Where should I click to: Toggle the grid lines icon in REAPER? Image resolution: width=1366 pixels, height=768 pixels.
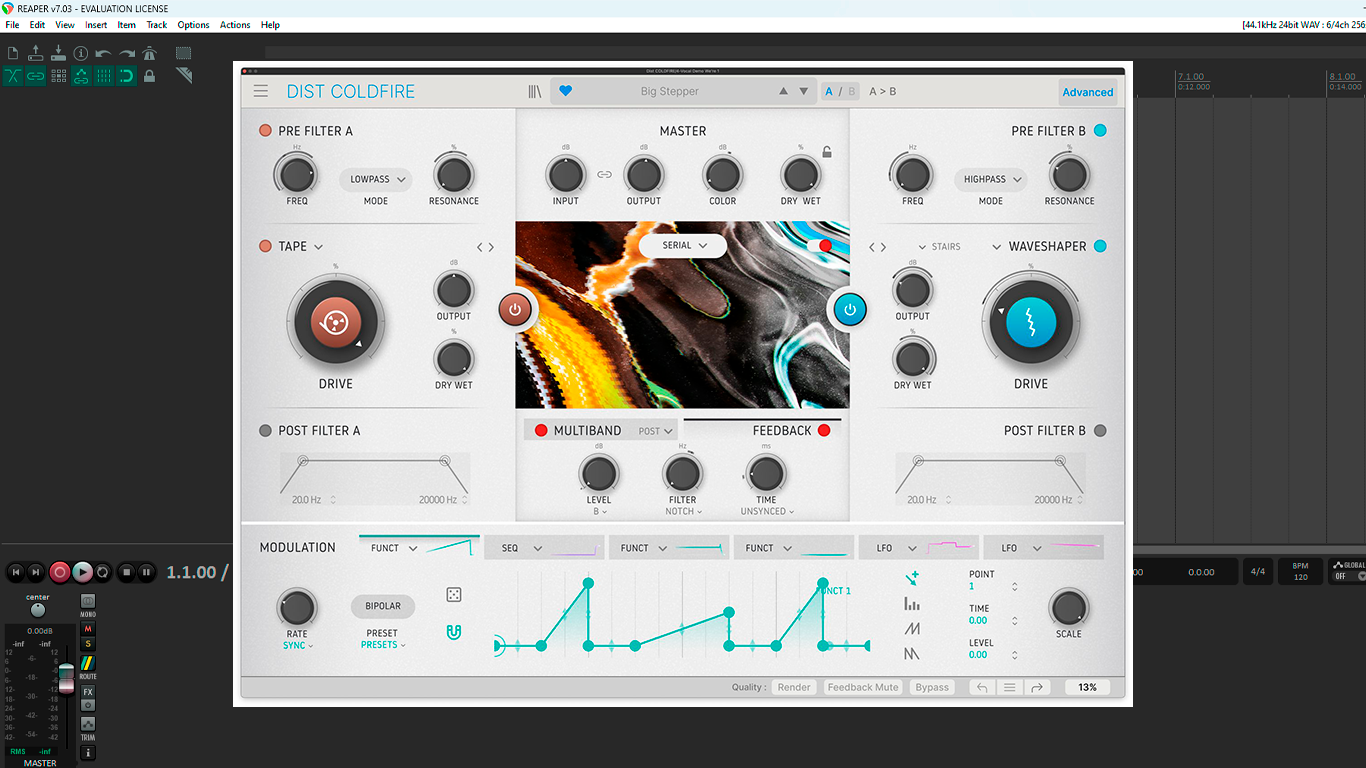104,76
